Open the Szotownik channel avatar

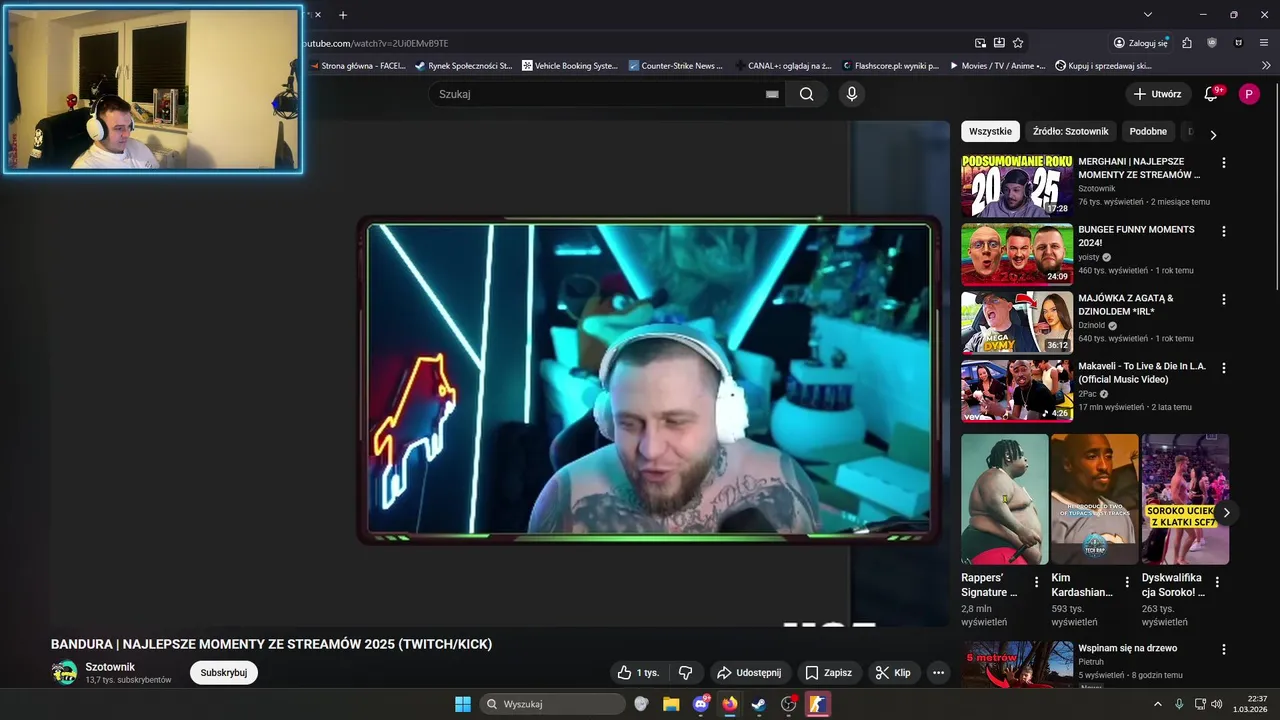pos(64,673)
